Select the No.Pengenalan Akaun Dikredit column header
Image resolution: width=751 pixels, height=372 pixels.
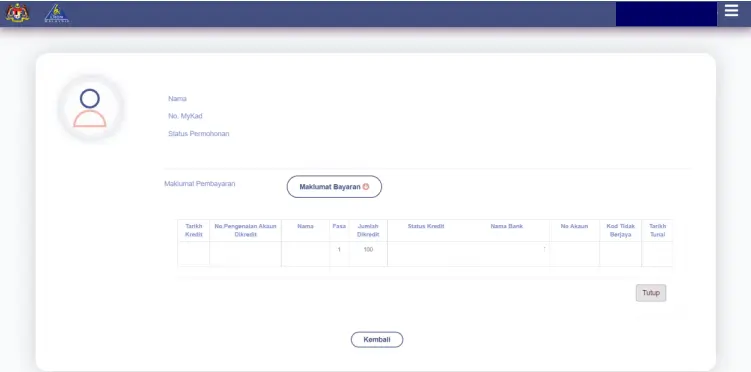[245, 230]
